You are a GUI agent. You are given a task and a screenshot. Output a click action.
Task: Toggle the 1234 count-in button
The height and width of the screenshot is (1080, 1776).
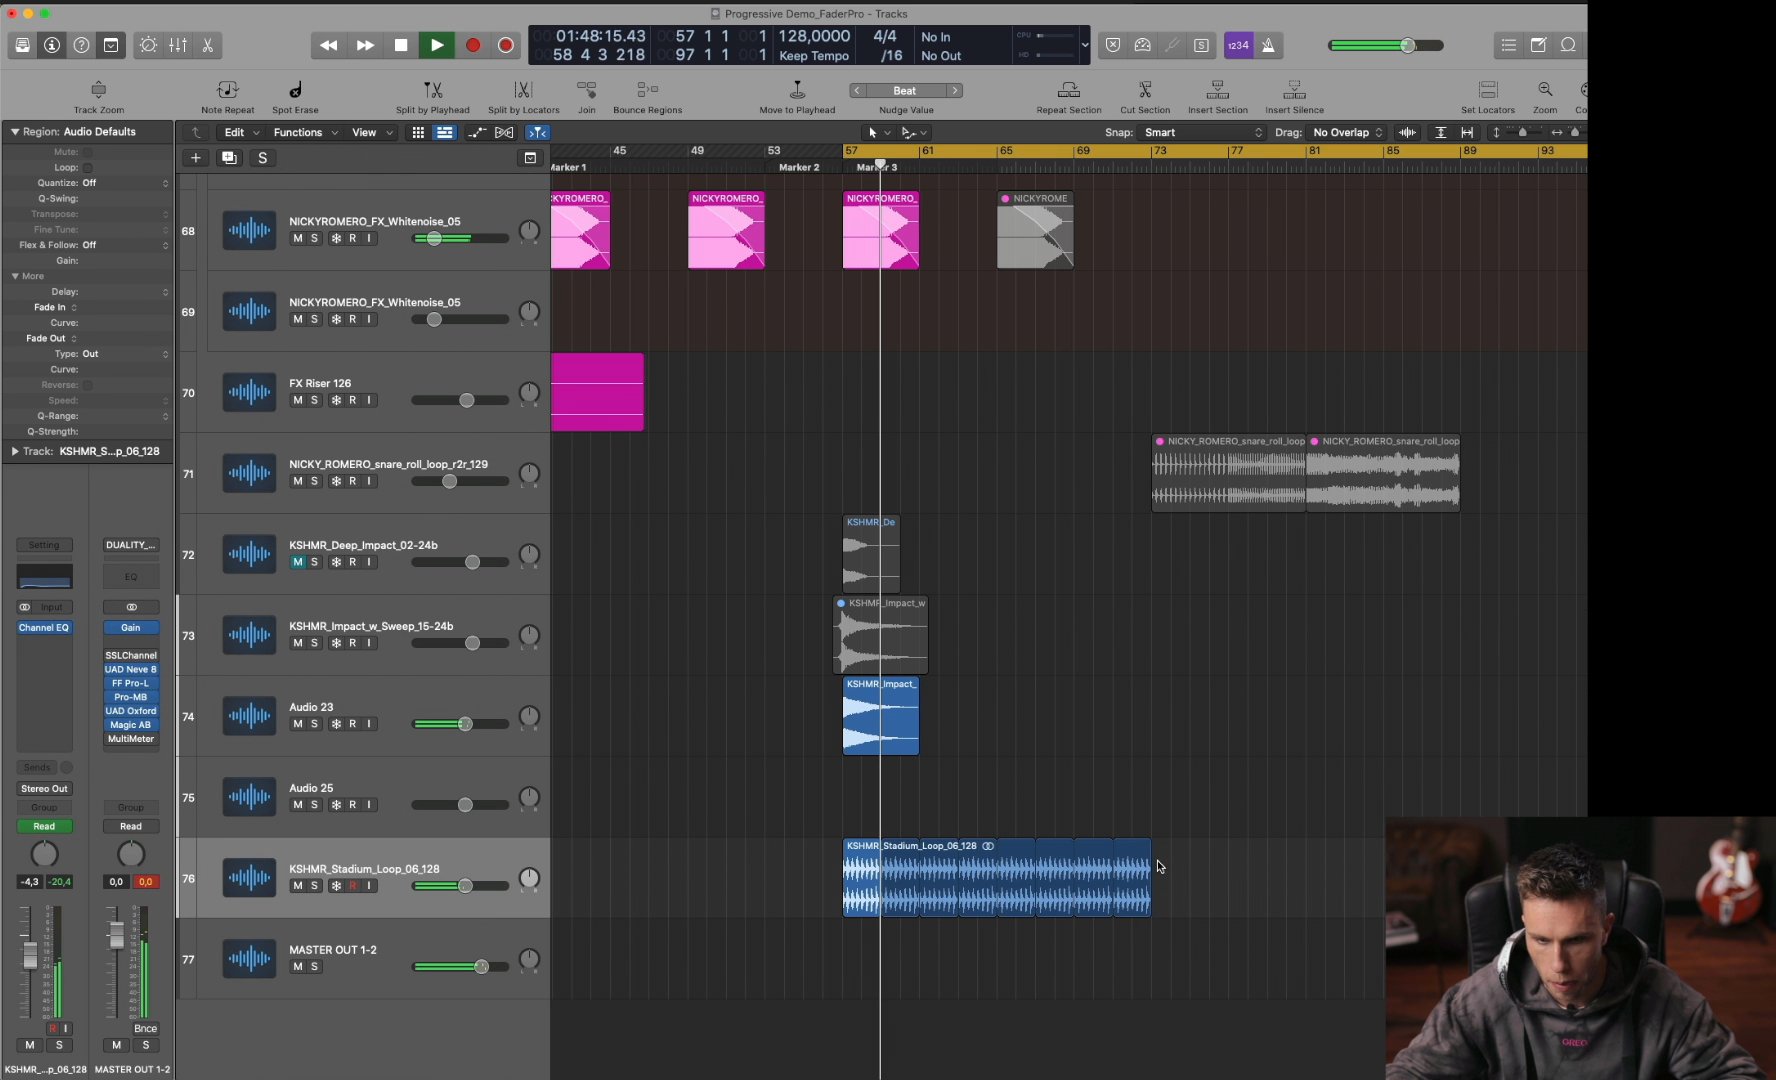point(1237,45)
